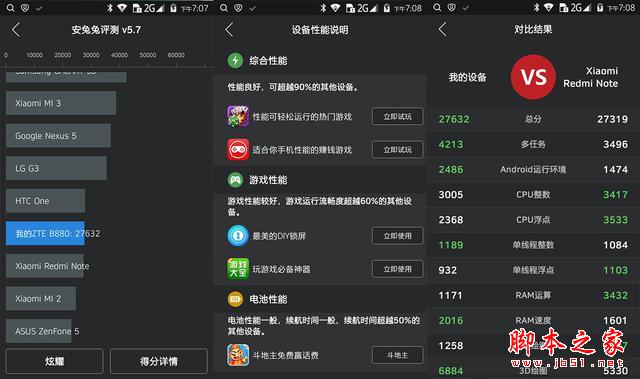The width and height of the screenshot is (640, 379).
Task: Tap the CPU整数 row label
Action: [x=533, y=195]
